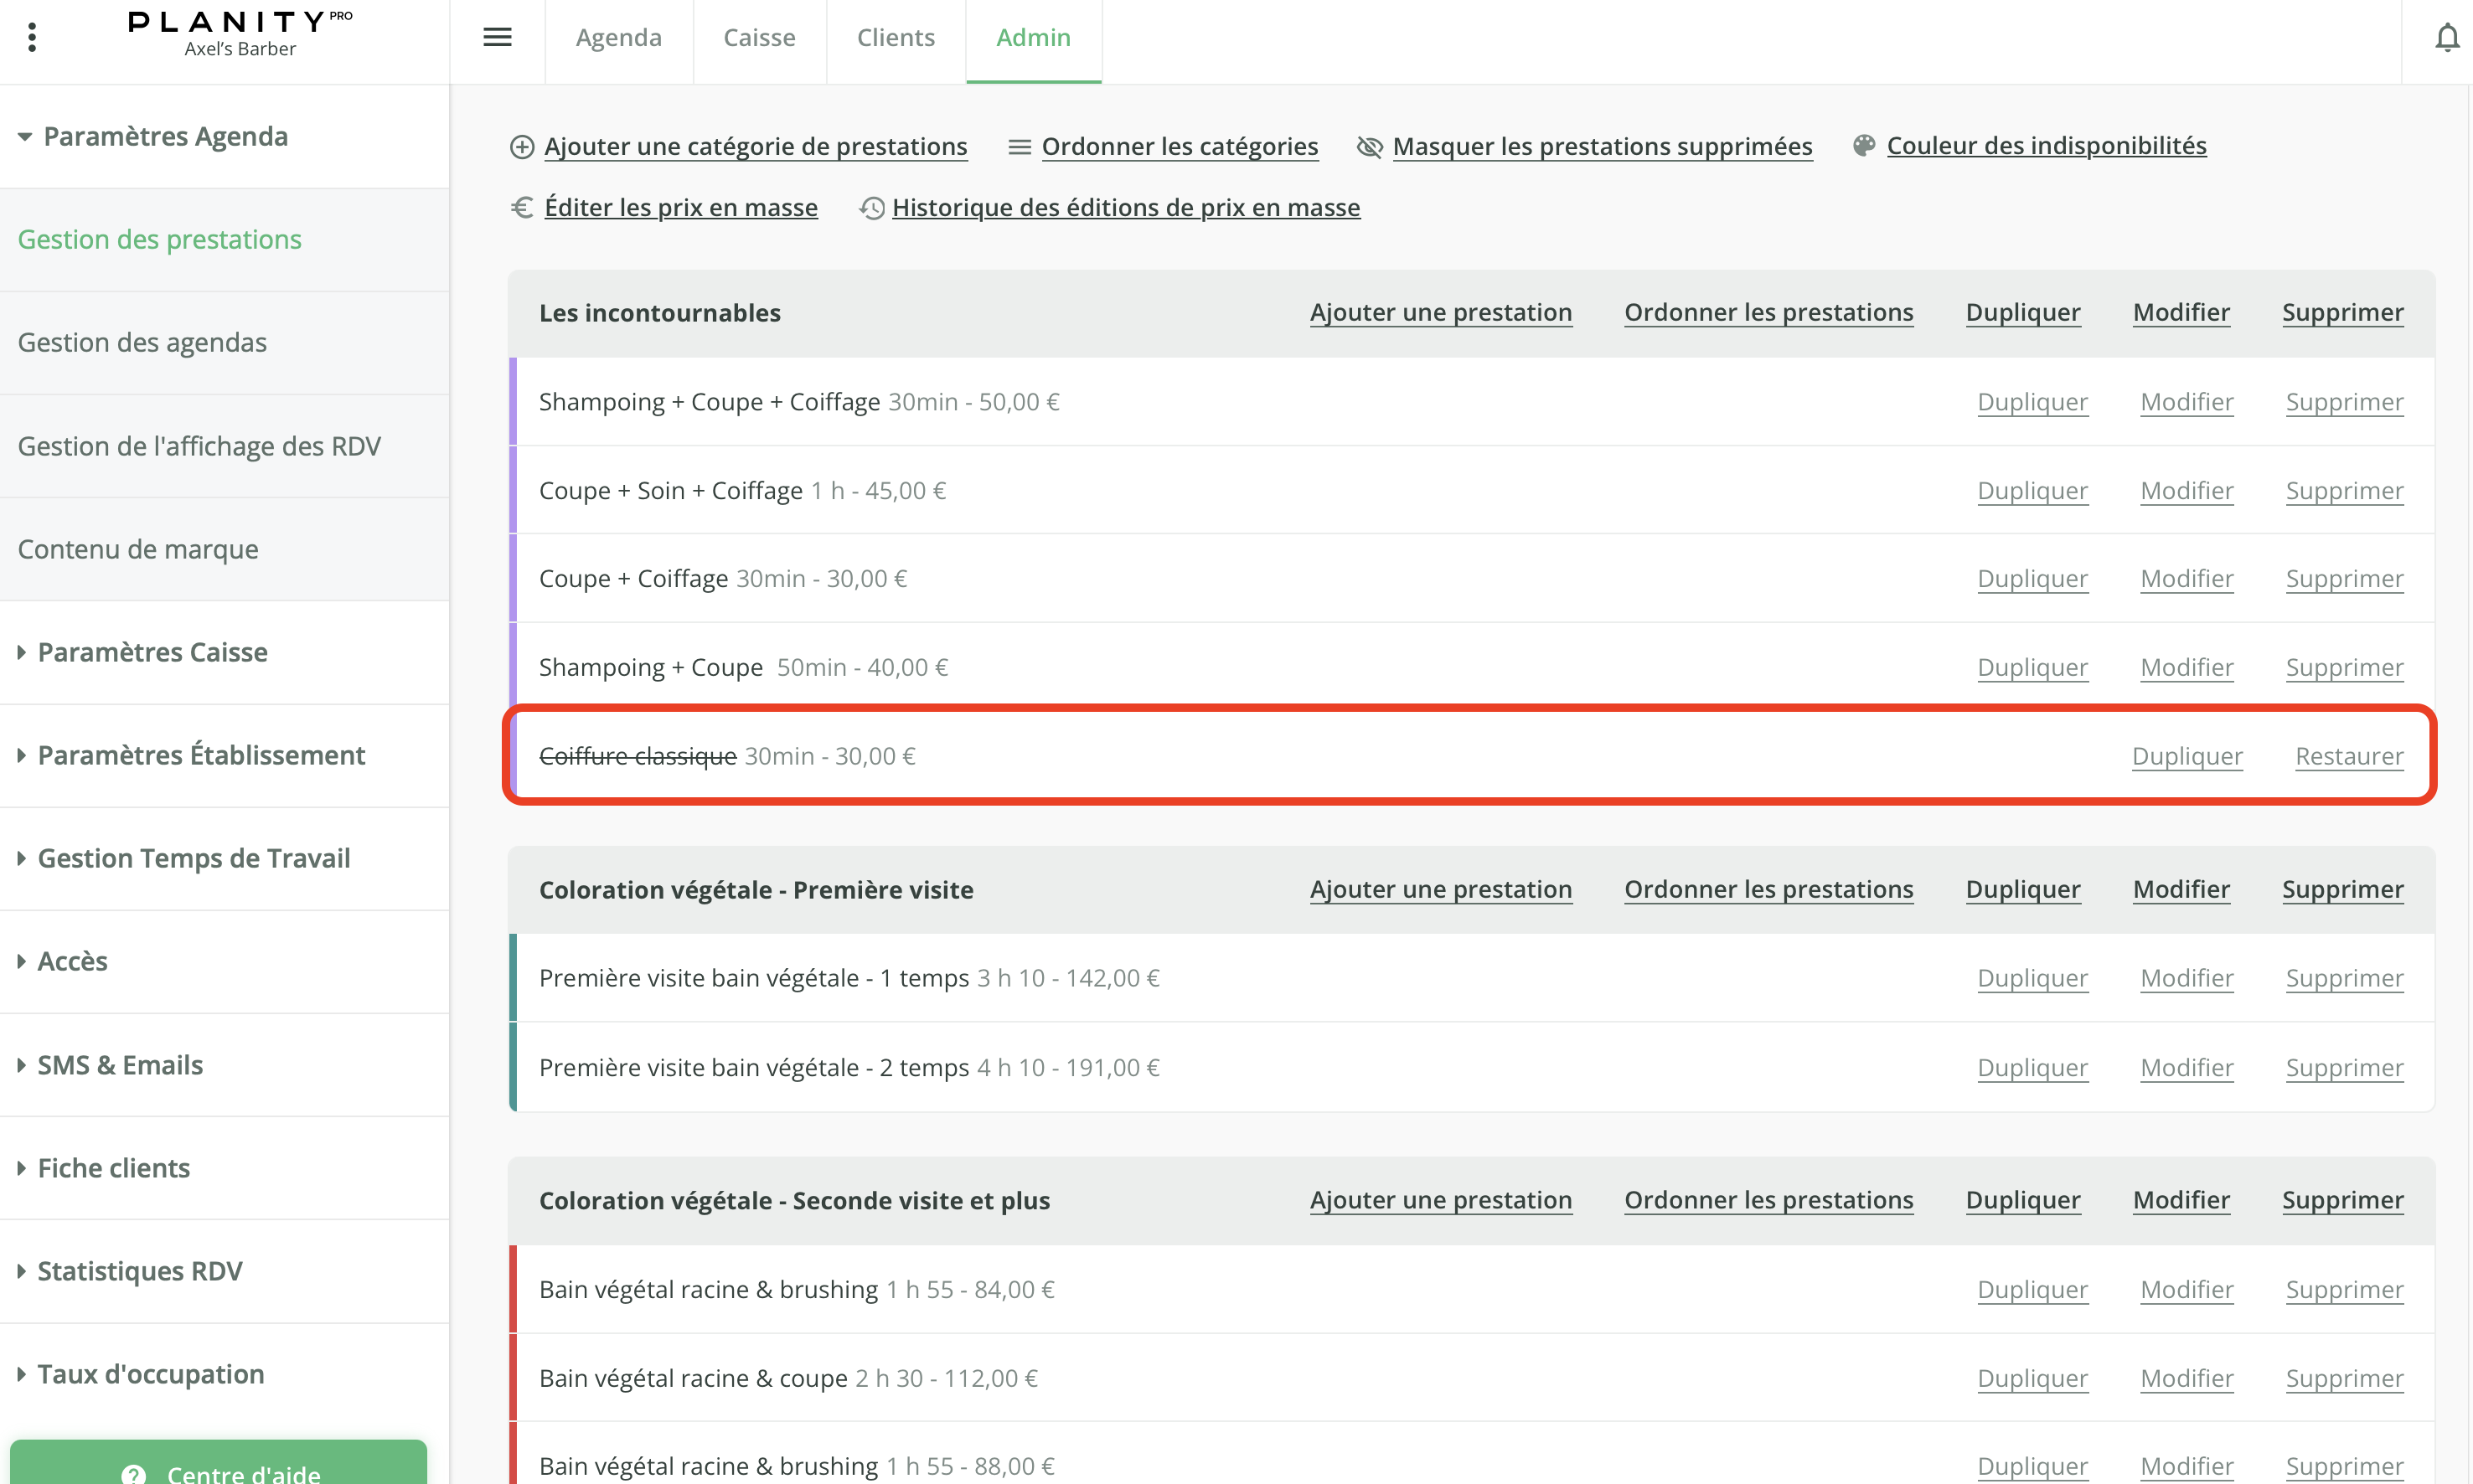Open the three-dot vertical menu
The image size is (2473, 1484).
coord(32,37)
